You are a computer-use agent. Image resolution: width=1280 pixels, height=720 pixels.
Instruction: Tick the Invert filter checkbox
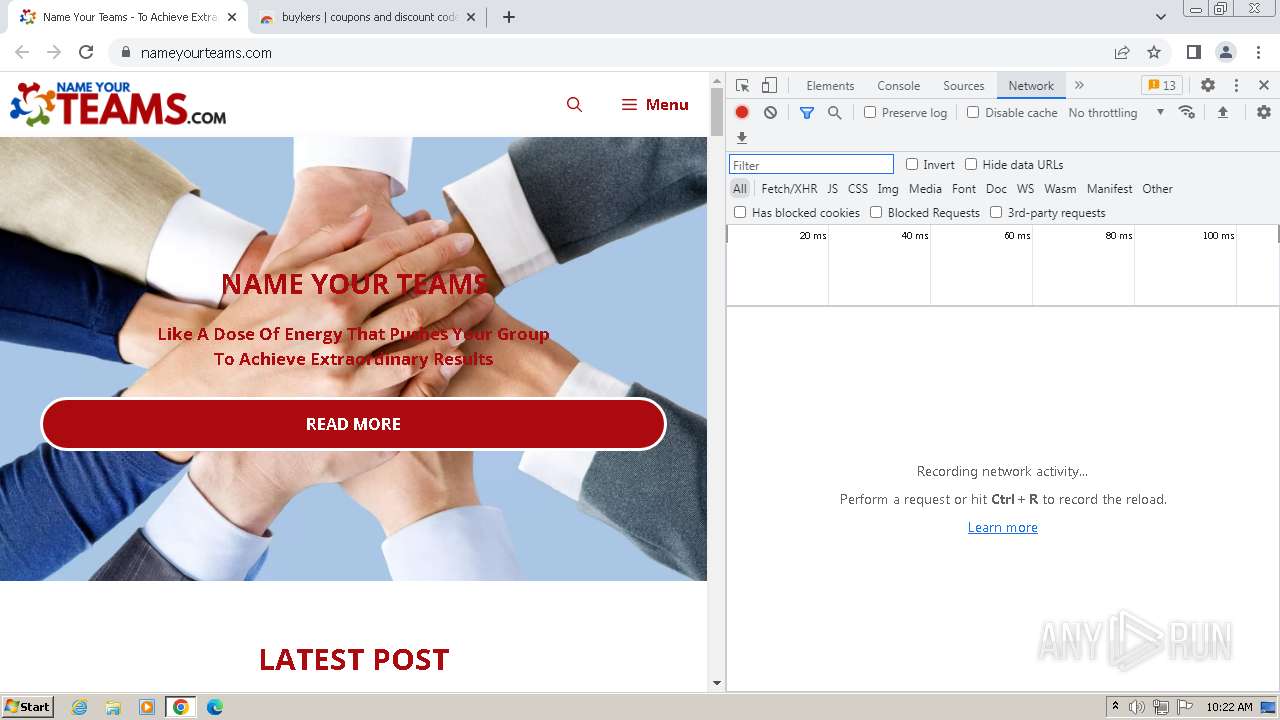(912, 164)
